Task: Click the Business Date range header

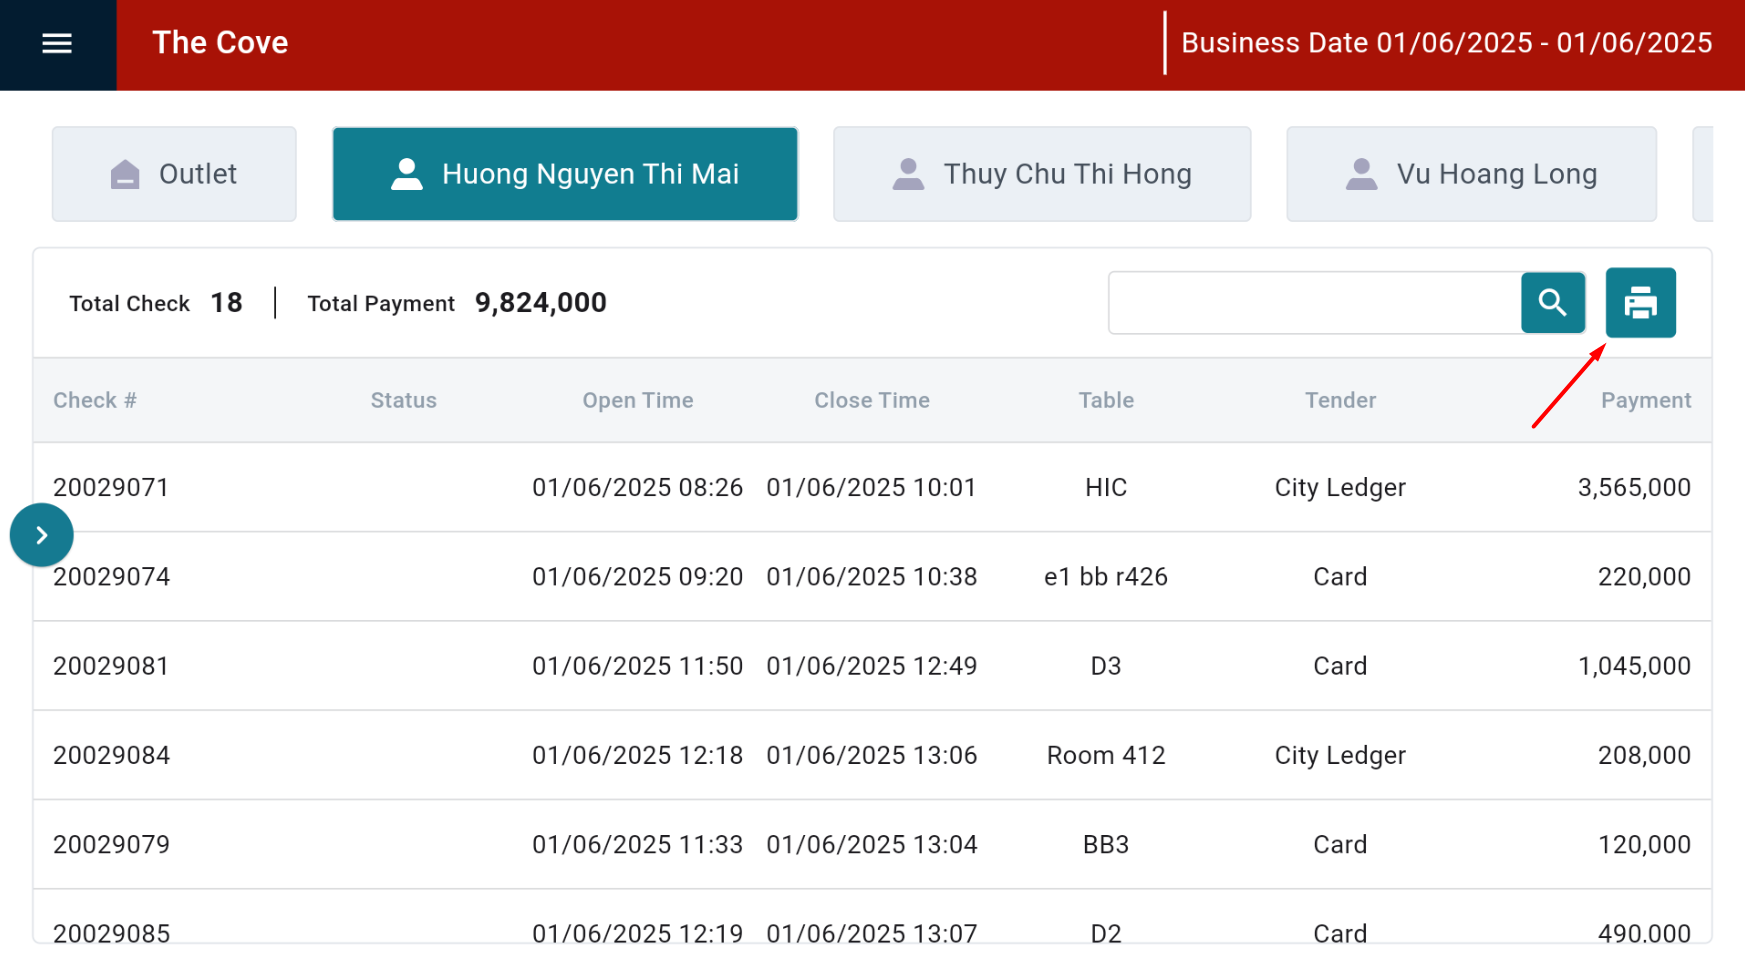Action: [x=1446, y=43]
